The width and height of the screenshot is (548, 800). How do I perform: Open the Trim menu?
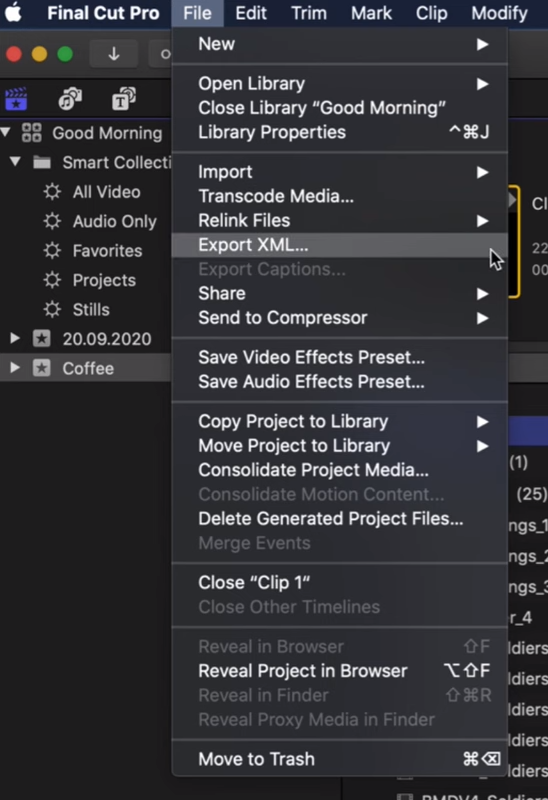coord(309,13)
